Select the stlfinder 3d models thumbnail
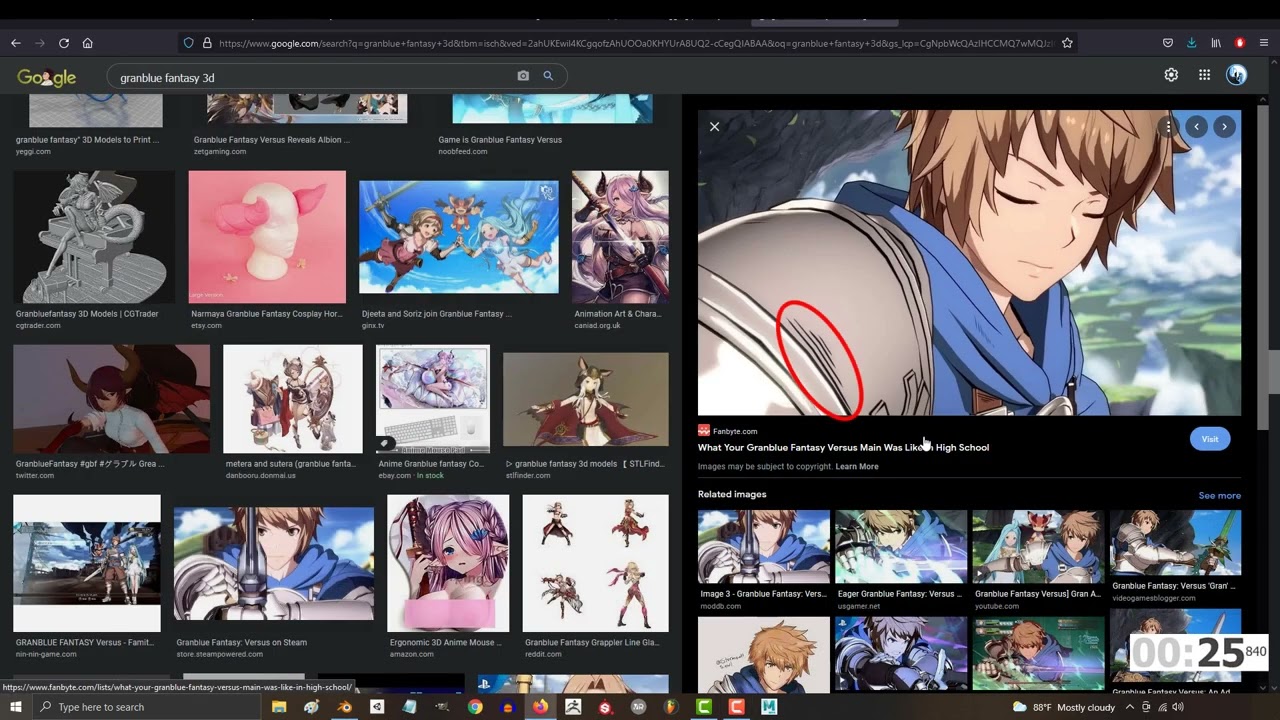1280x720 pixels. point(586,399)
